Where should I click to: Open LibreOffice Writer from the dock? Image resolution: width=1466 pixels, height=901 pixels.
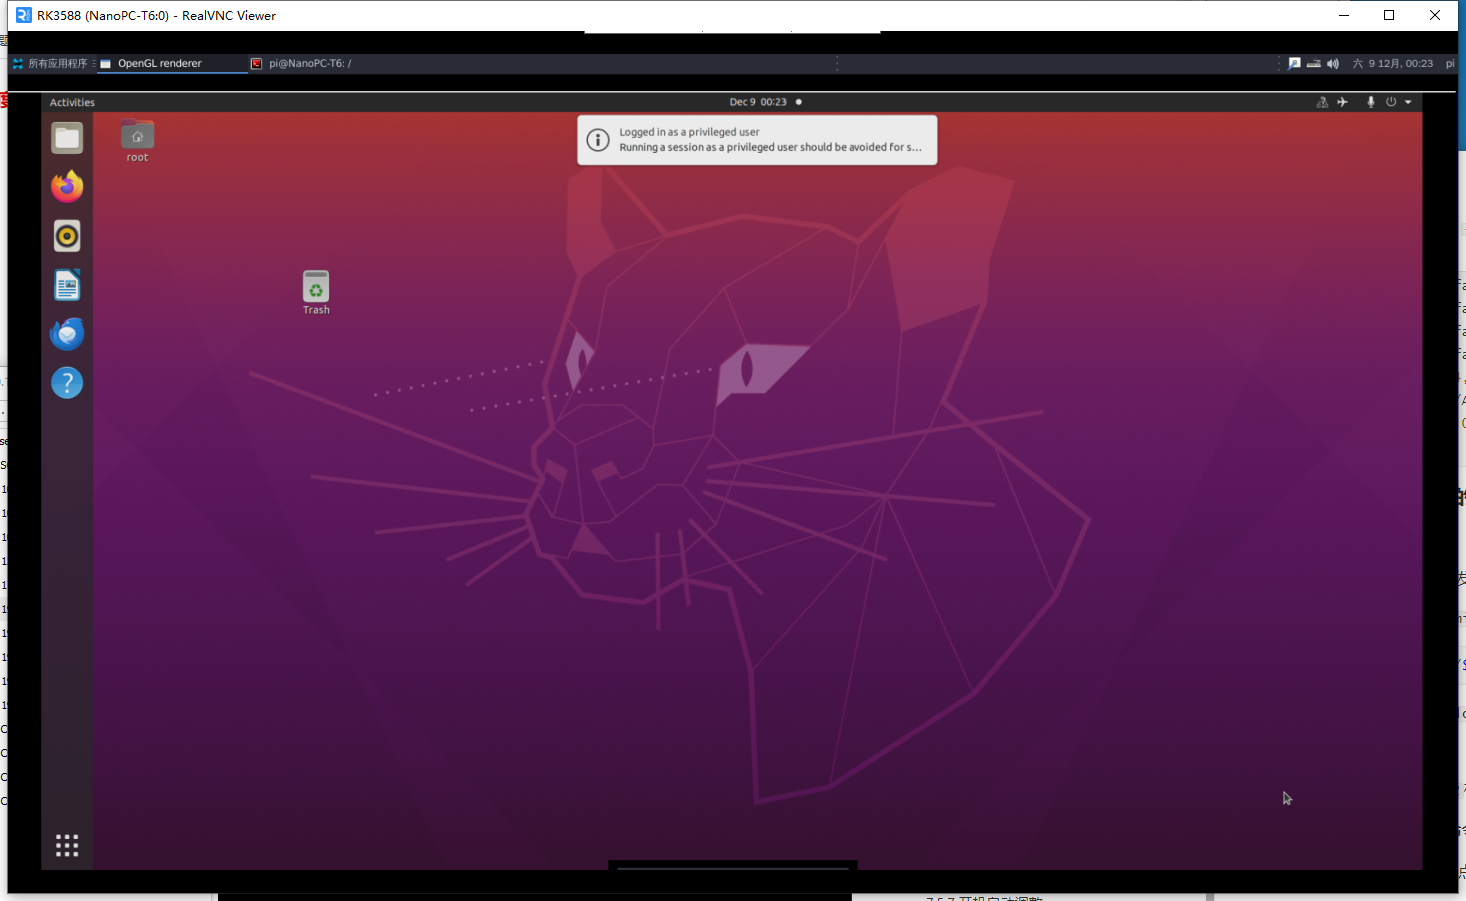[67, 285]
